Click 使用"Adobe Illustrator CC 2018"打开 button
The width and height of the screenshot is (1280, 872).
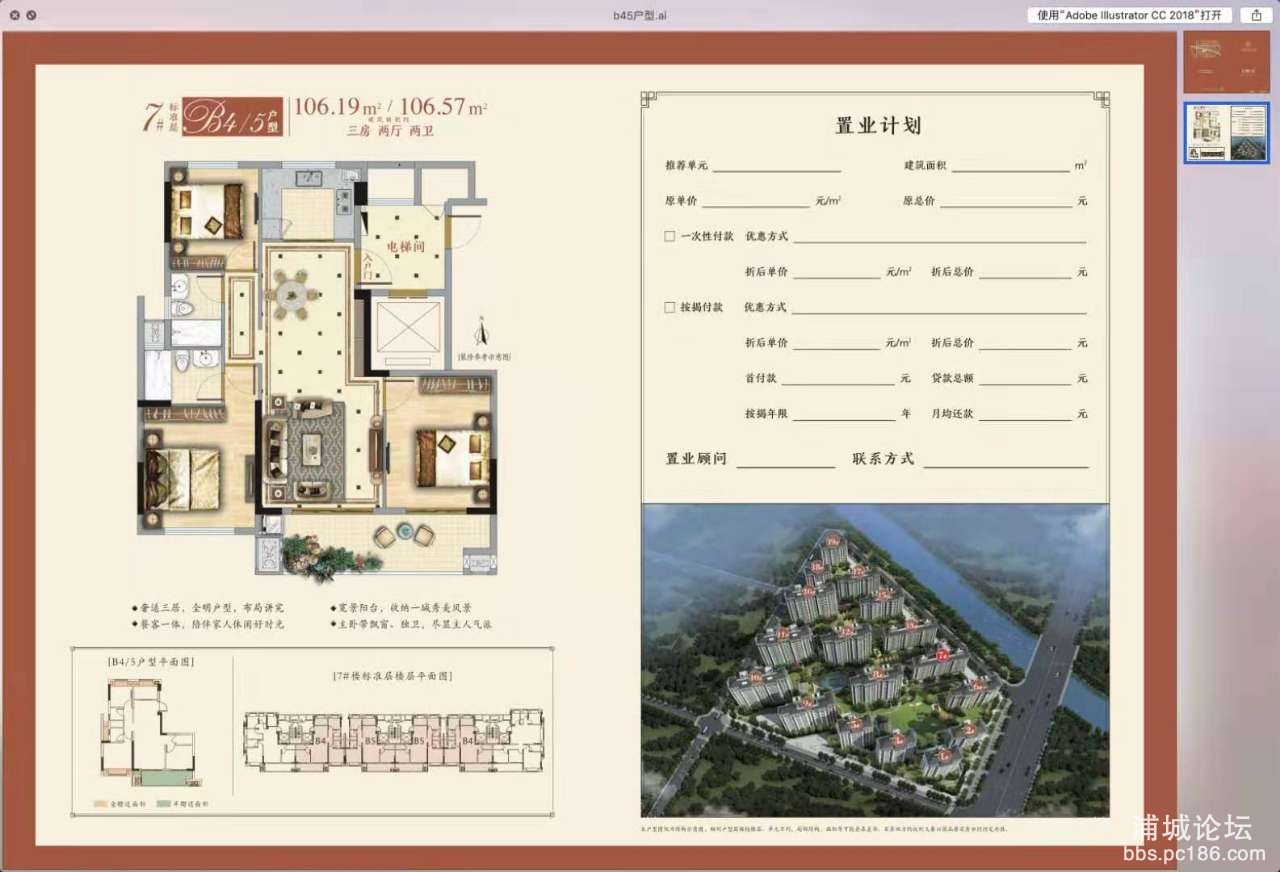1130,15
